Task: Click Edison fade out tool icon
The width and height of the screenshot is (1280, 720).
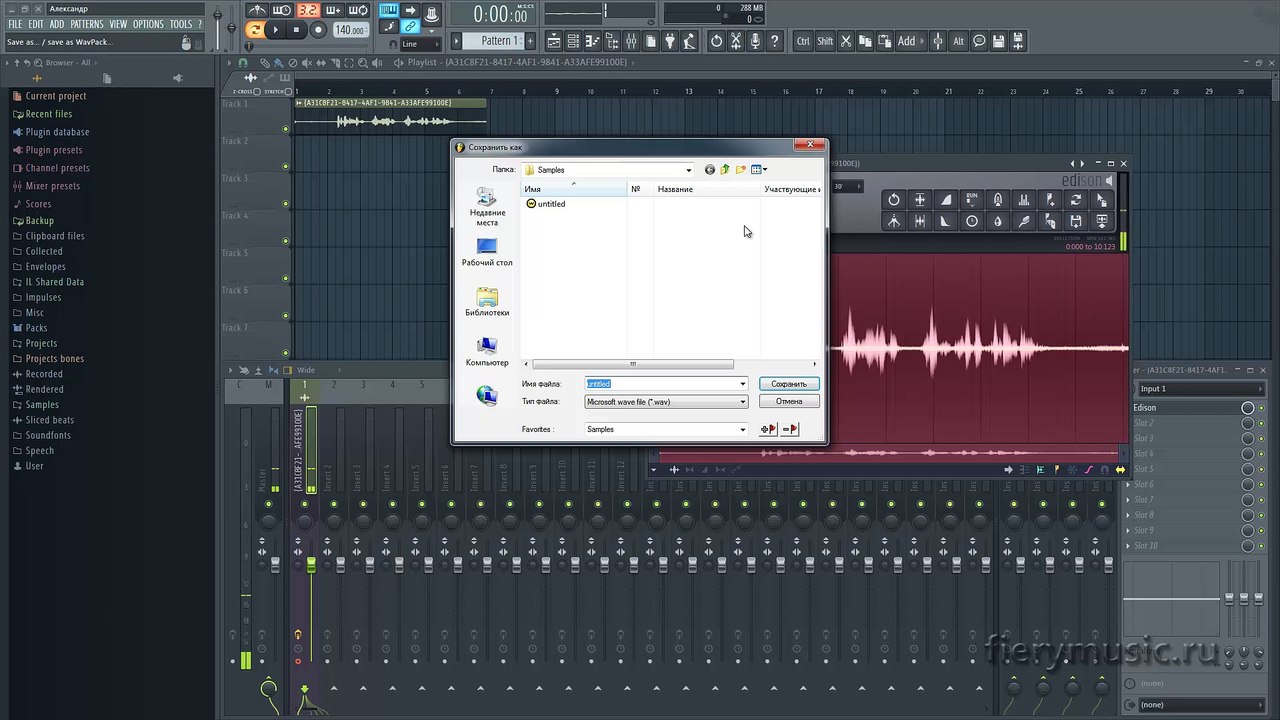Action: point(946,221)
